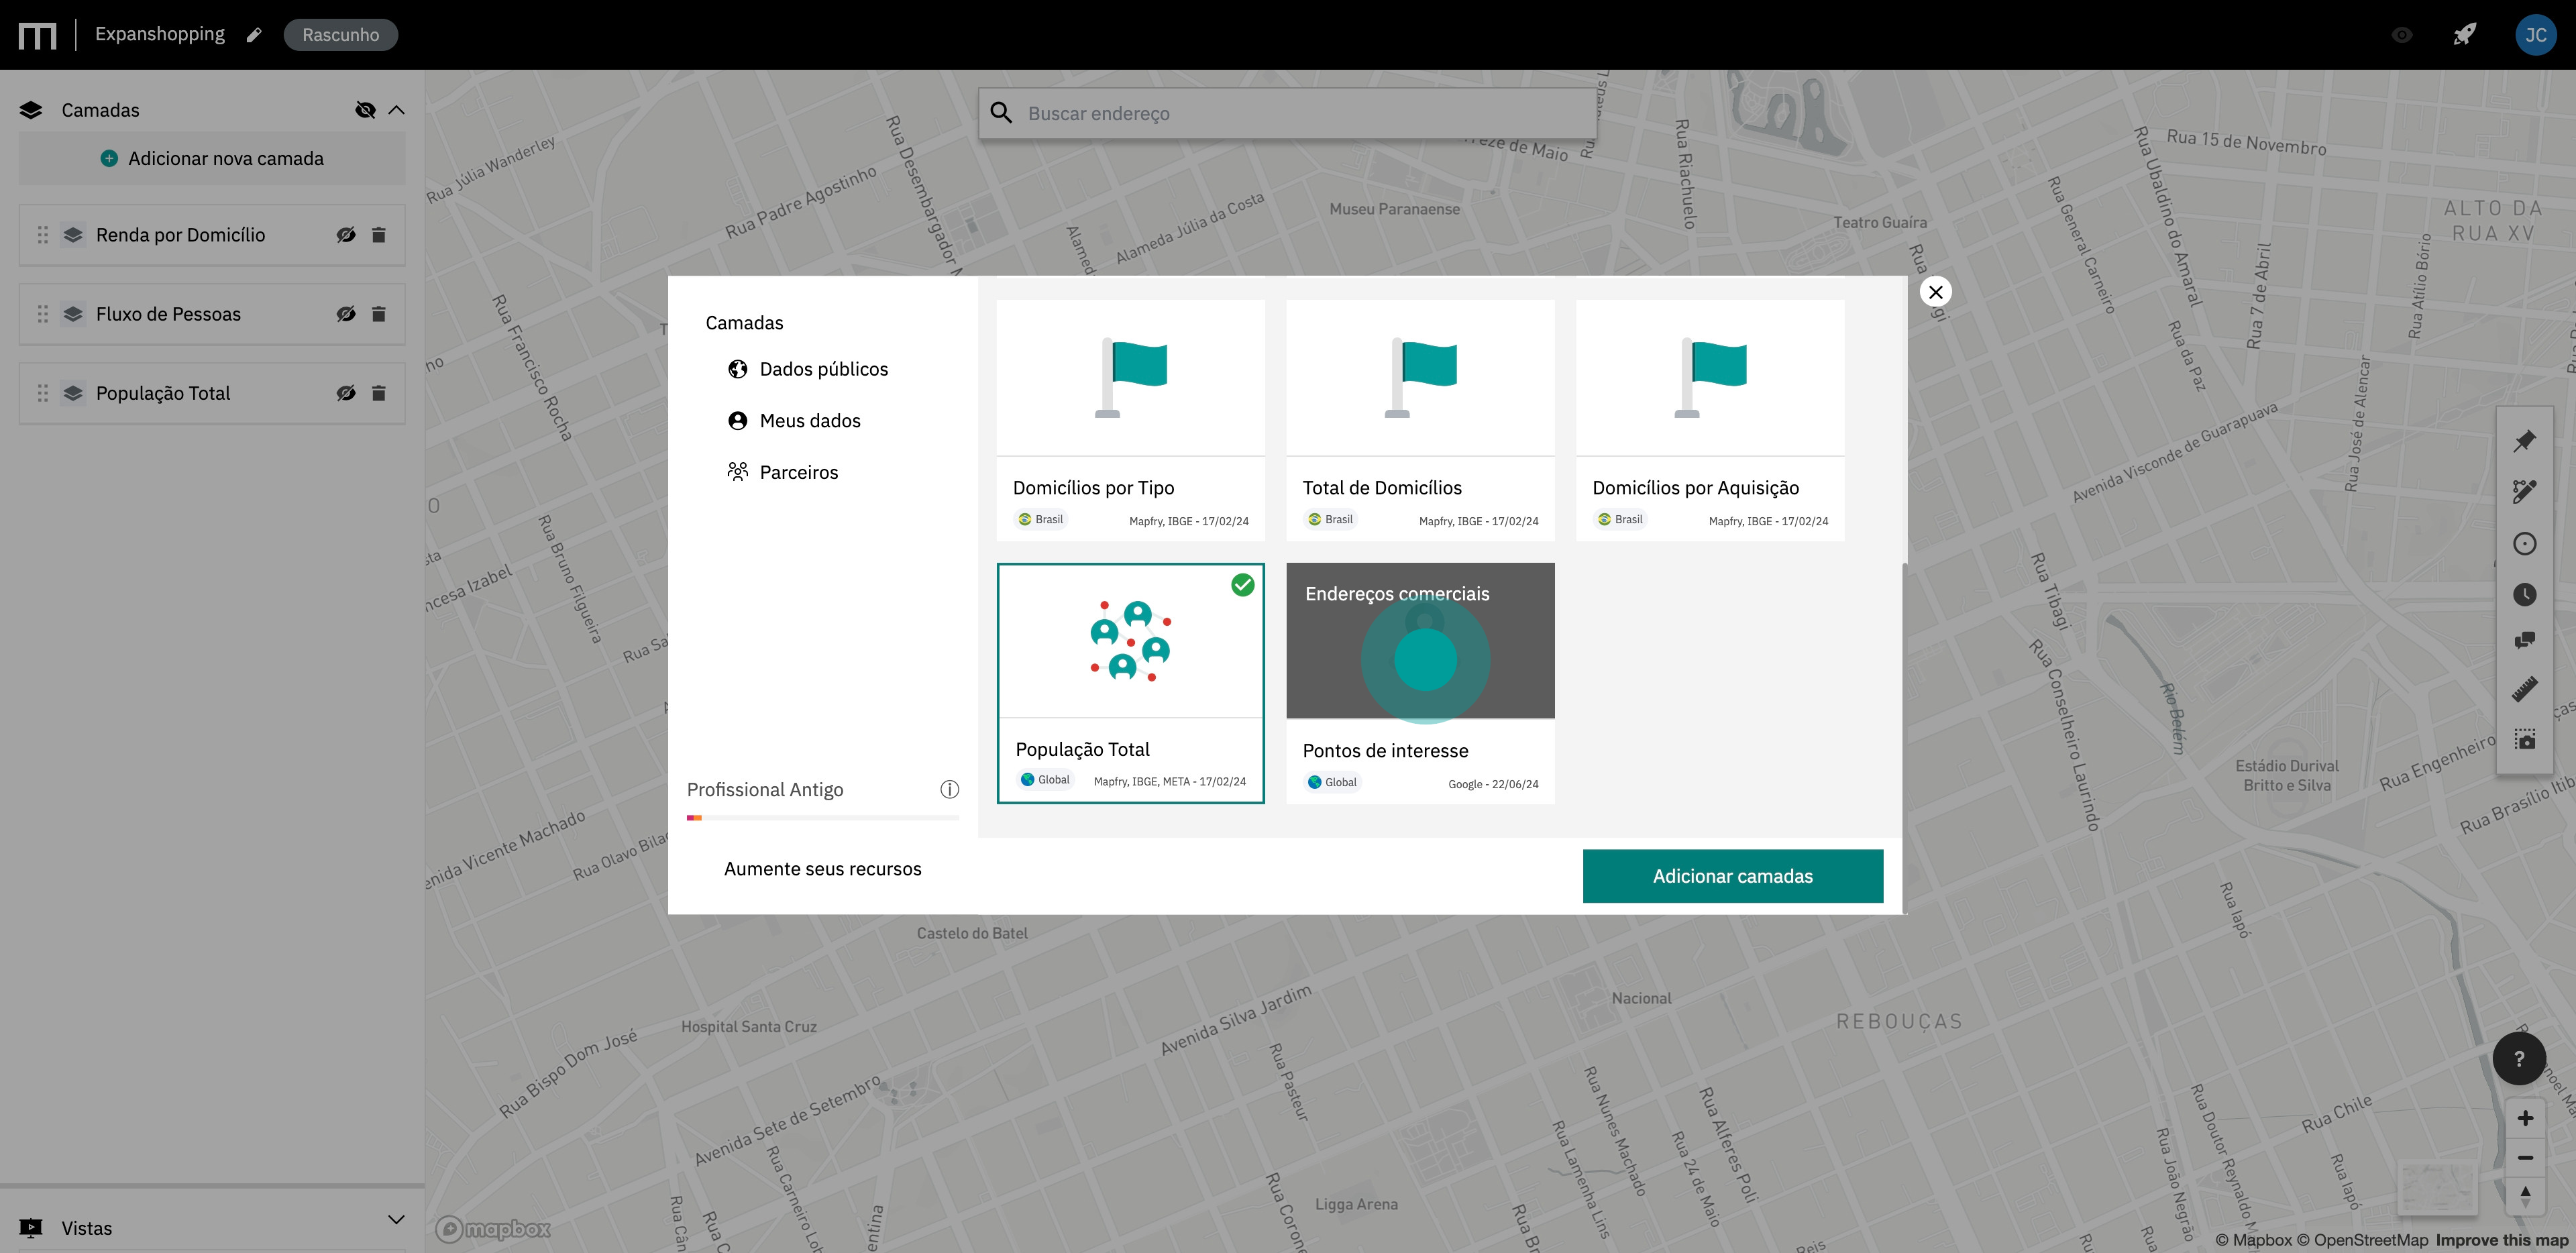Click Adicionar camadas button
This screenshot has width=2576, height=1253.
pos(1733,876)
